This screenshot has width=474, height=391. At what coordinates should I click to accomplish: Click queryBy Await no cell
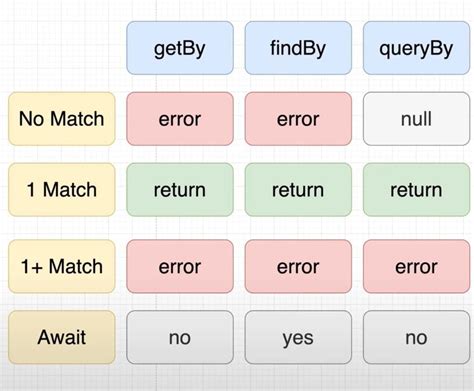(416, 337)
